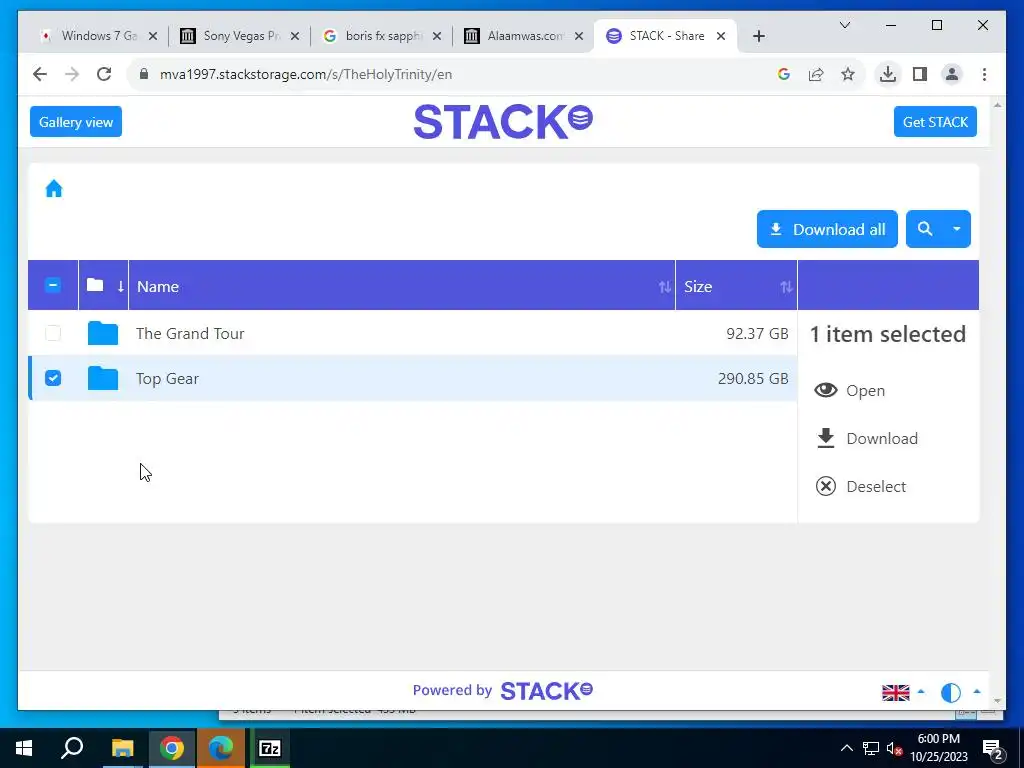Sort by the folder type column
The width and height of the screenshot is (1024, 768).
(104, 285)
